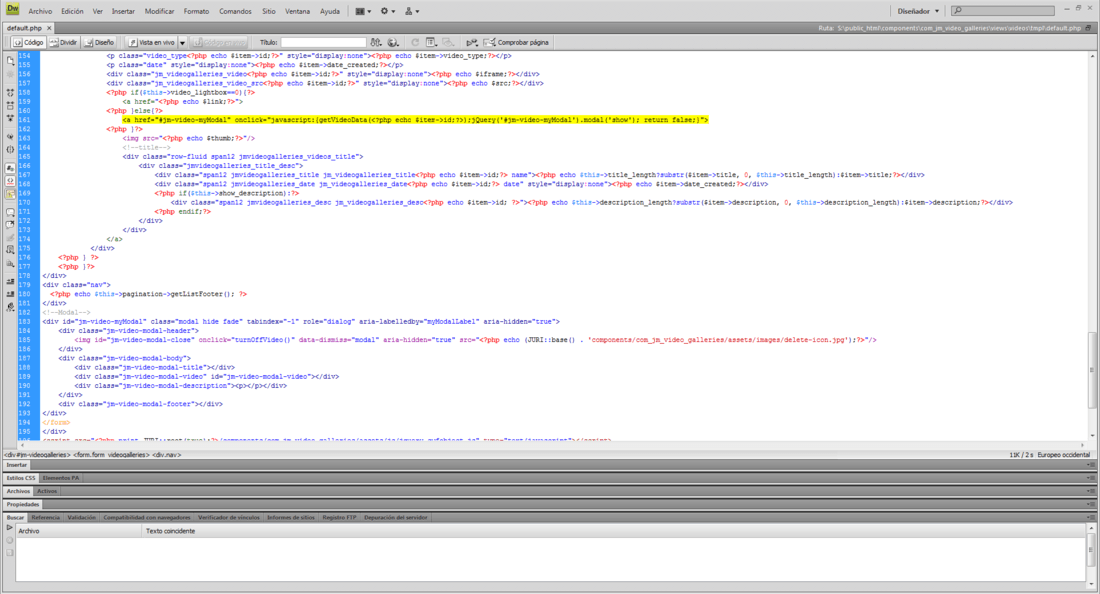Image resolution: width=1100 pixels, height=594 pixels.
Task: Click Move or convert CSS icon
Action: point(10,264)
